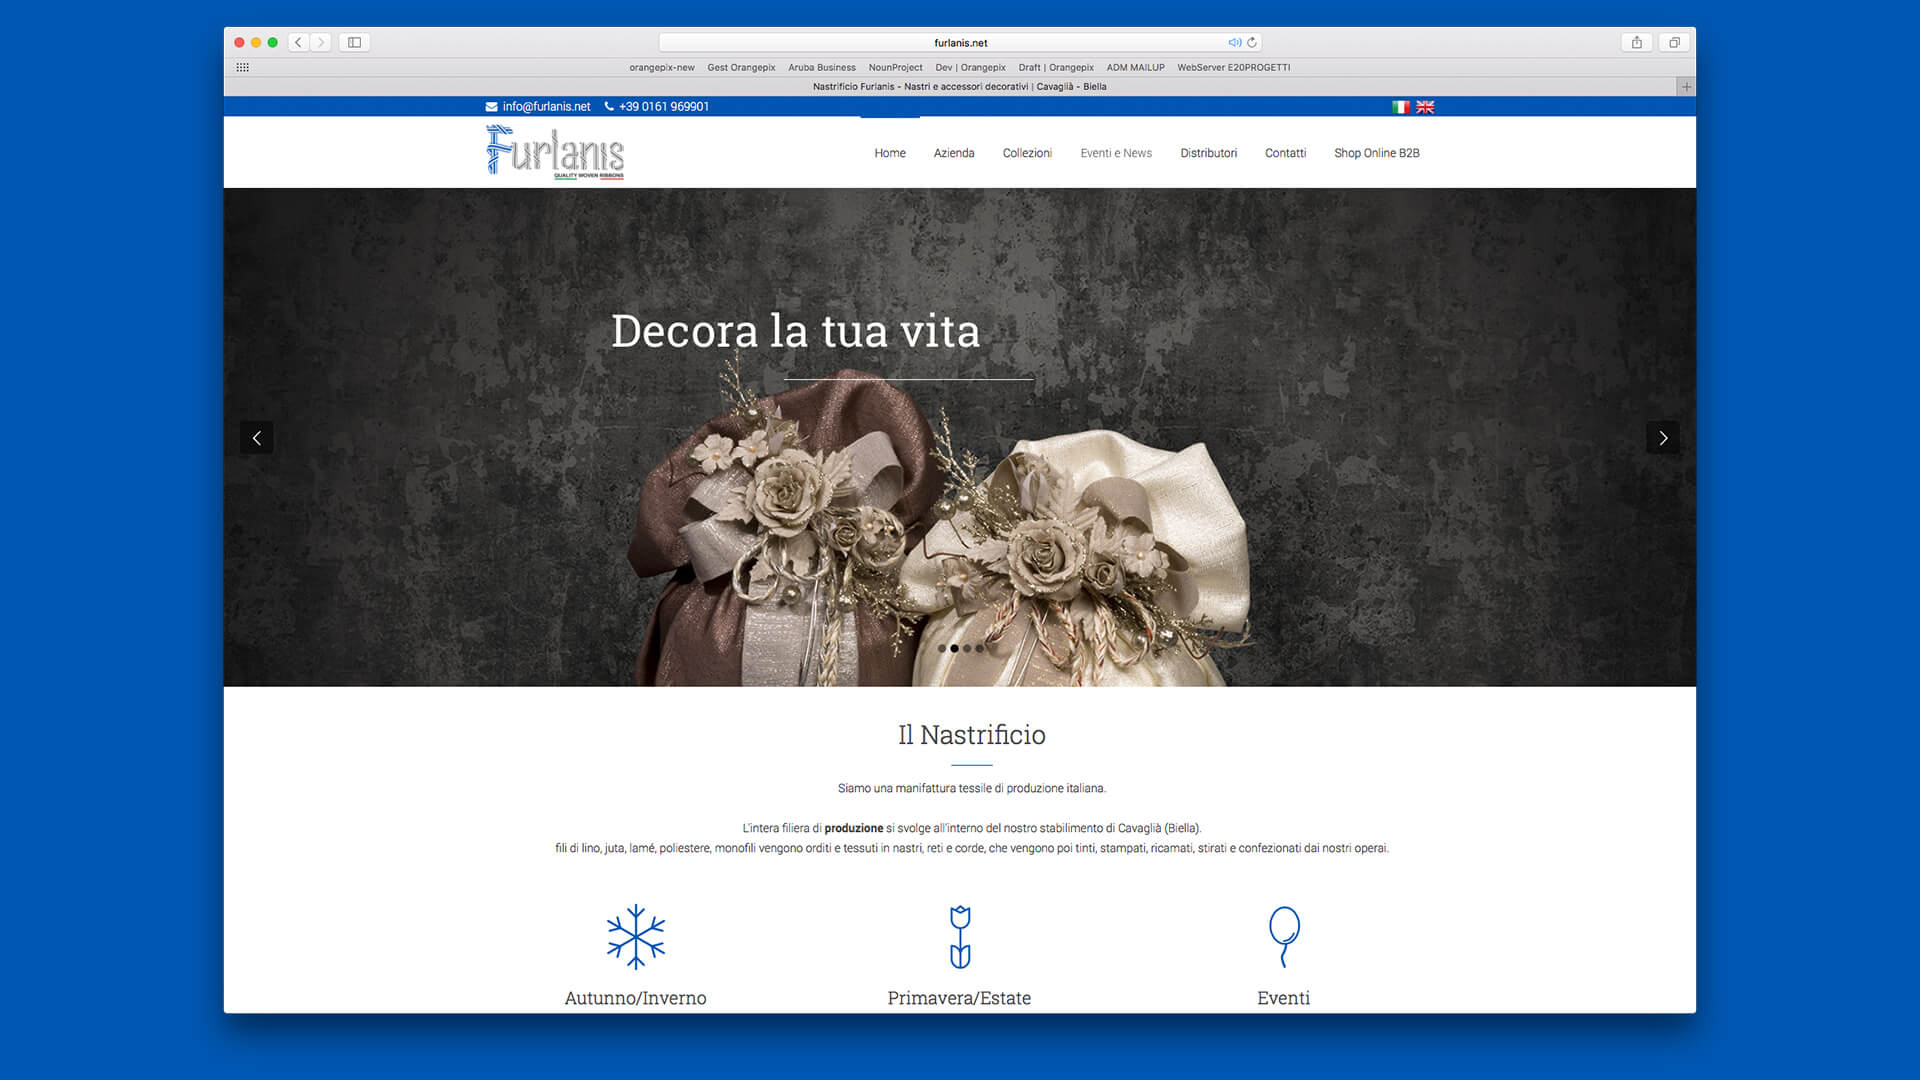Show all tabs overview button

[x=1674, y=42]
